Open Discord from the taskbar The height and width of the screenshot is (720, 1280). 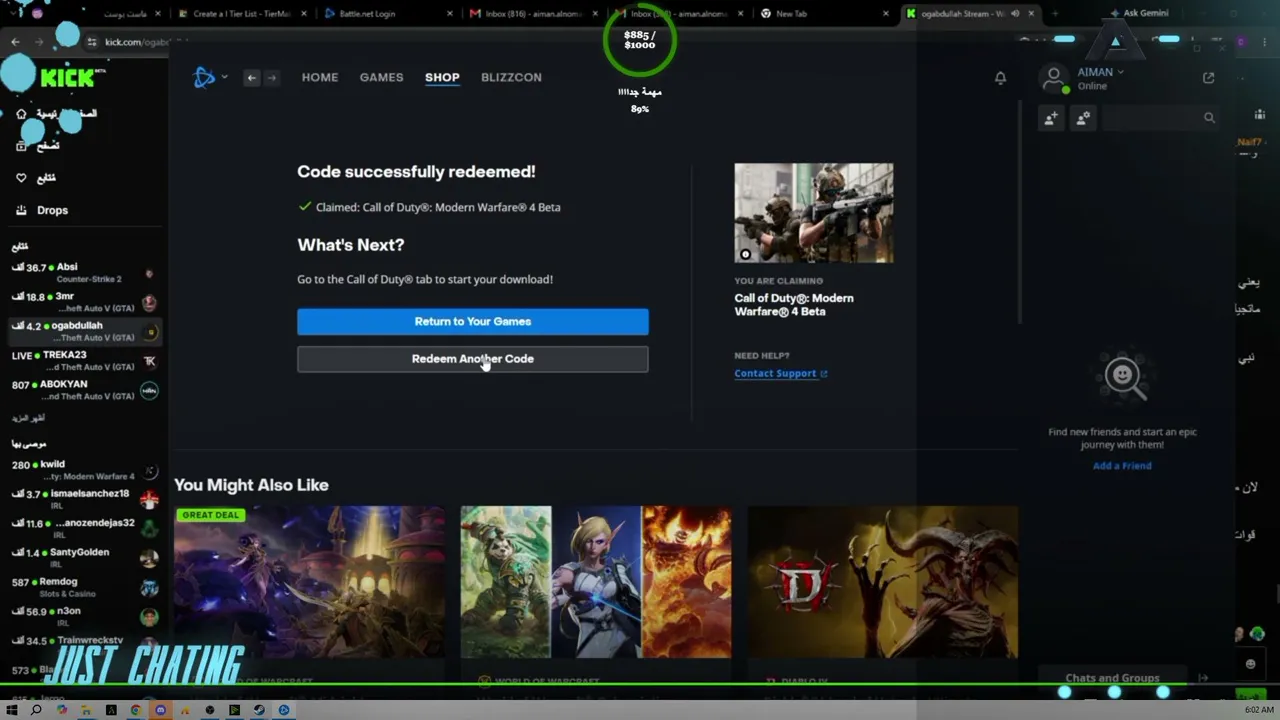coord(160,710)
